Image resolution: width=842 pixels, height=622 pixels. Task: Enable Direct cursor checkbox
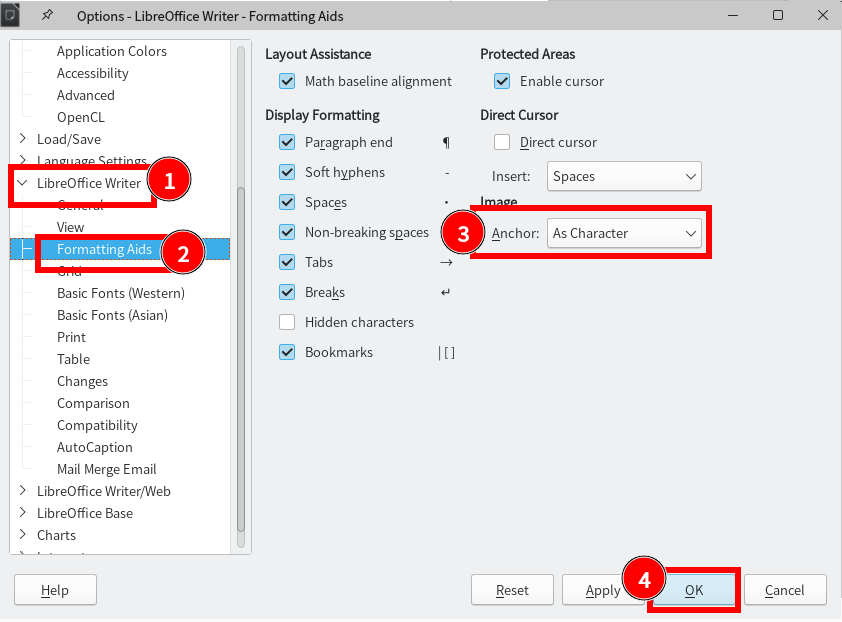coord(502,142)
